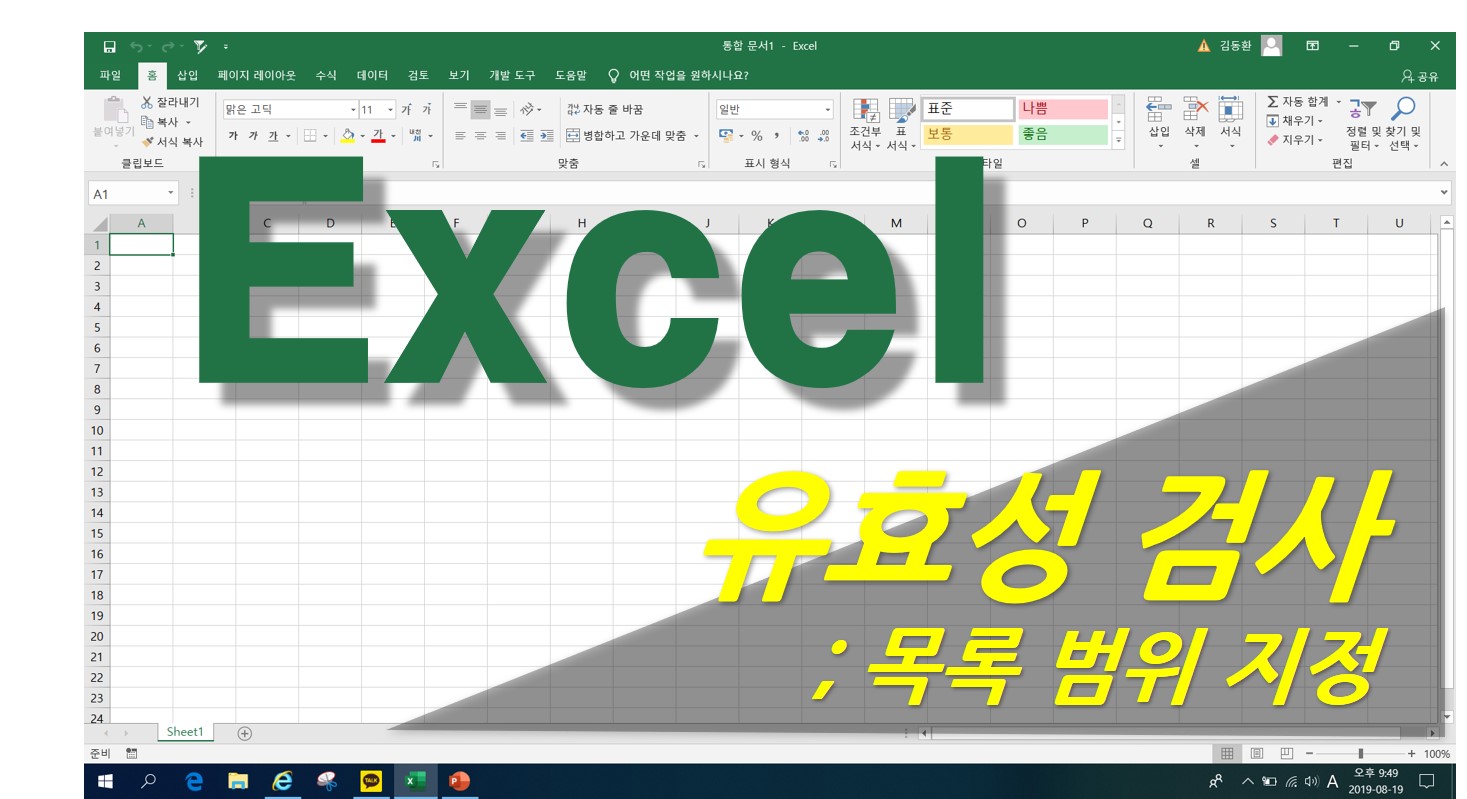
Task: Open Format as Table (표 서식)
Action: coord(901,125)
